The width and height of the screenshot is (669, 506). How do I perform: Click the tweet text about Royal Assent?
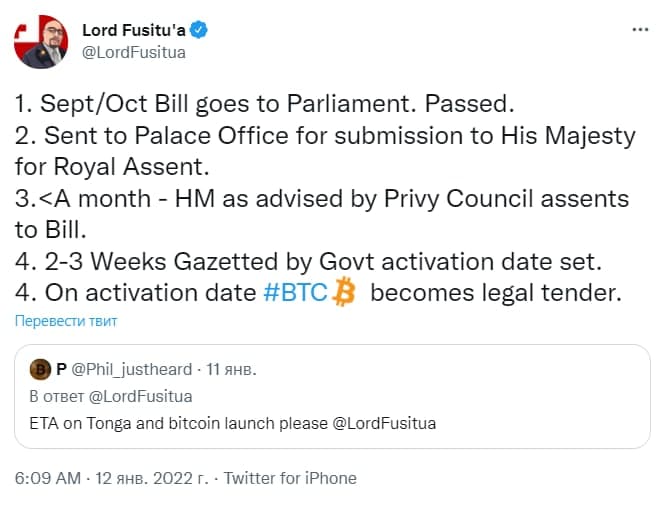[325, 151]
